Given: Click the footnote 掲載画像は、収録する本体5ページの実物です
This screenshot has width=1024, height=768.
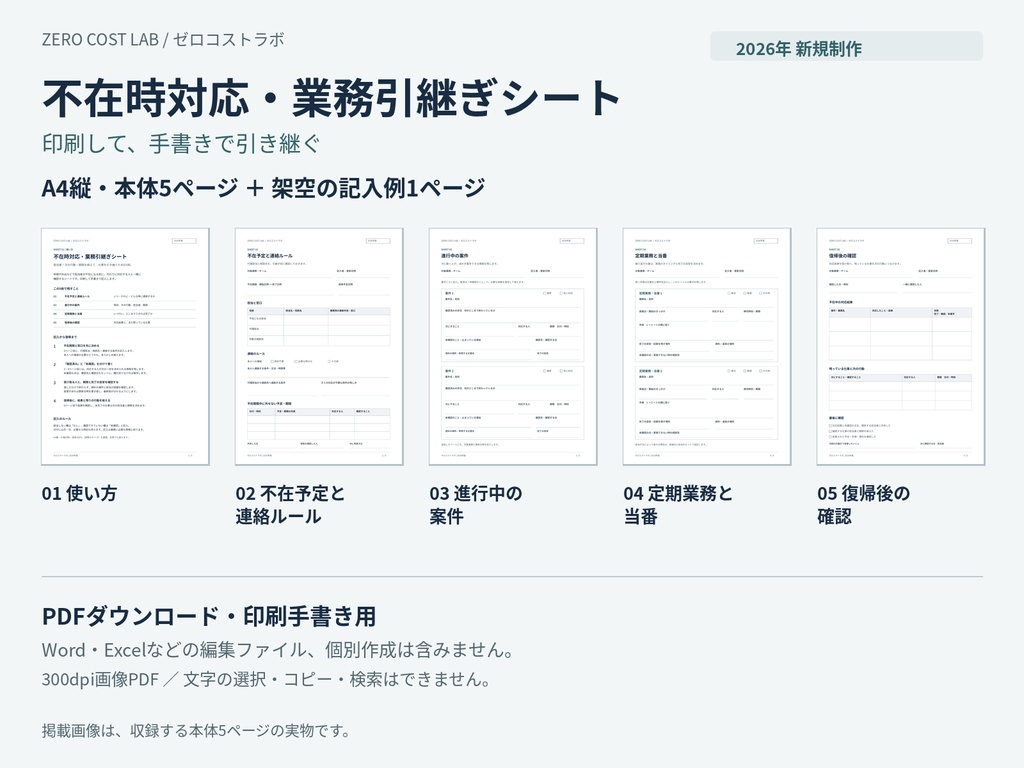Looking at the screenshot, I should (x=197, y=730).
